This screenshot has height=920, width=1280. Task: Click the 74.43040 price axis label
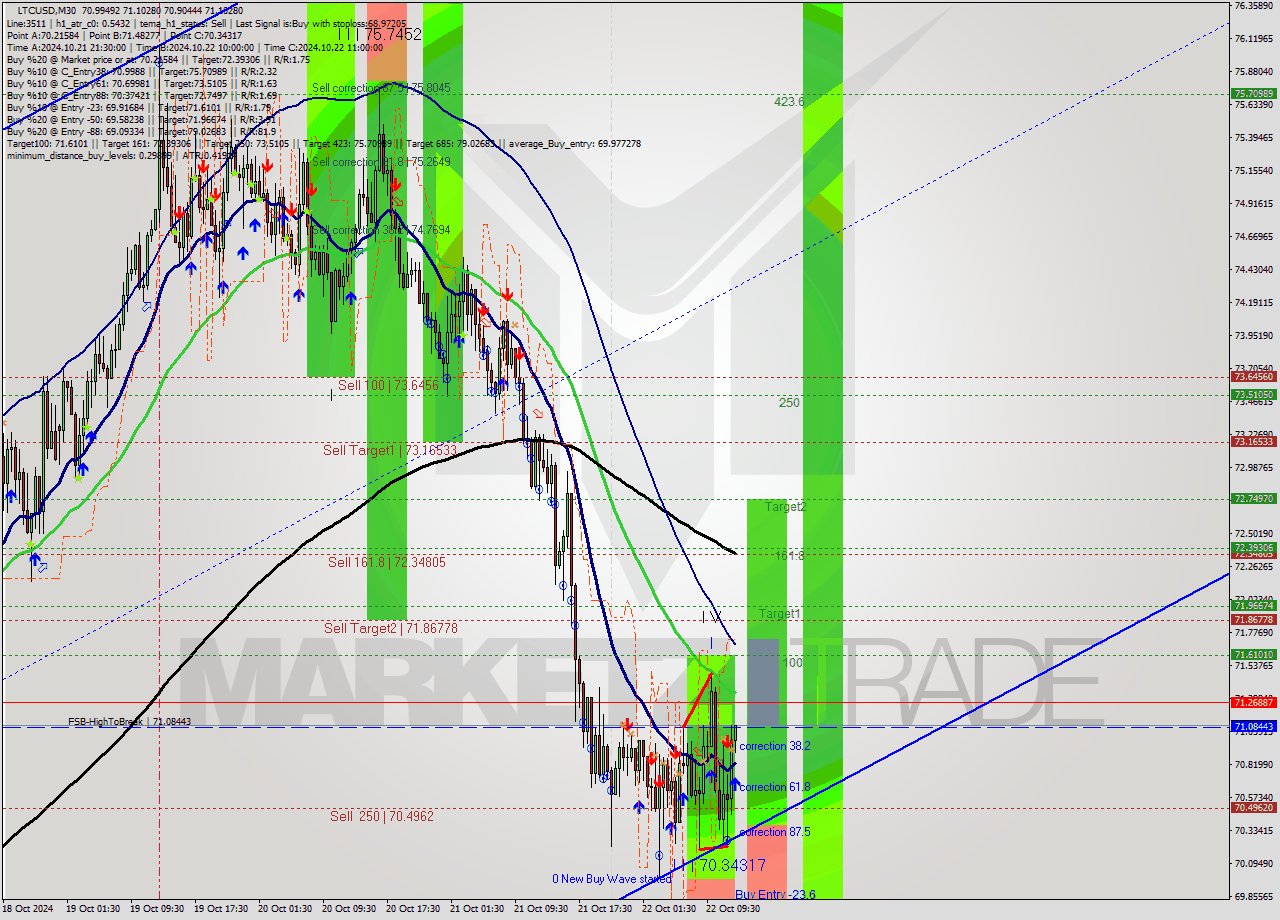[1254, 270]
